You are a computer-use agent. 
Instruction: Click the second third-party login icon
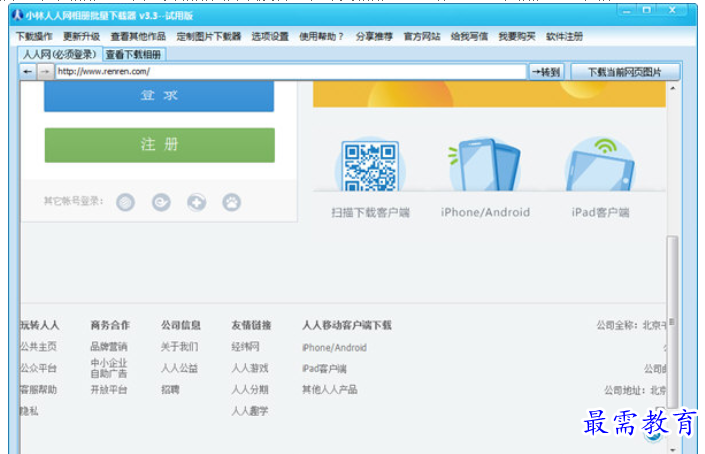click(161, 202)
